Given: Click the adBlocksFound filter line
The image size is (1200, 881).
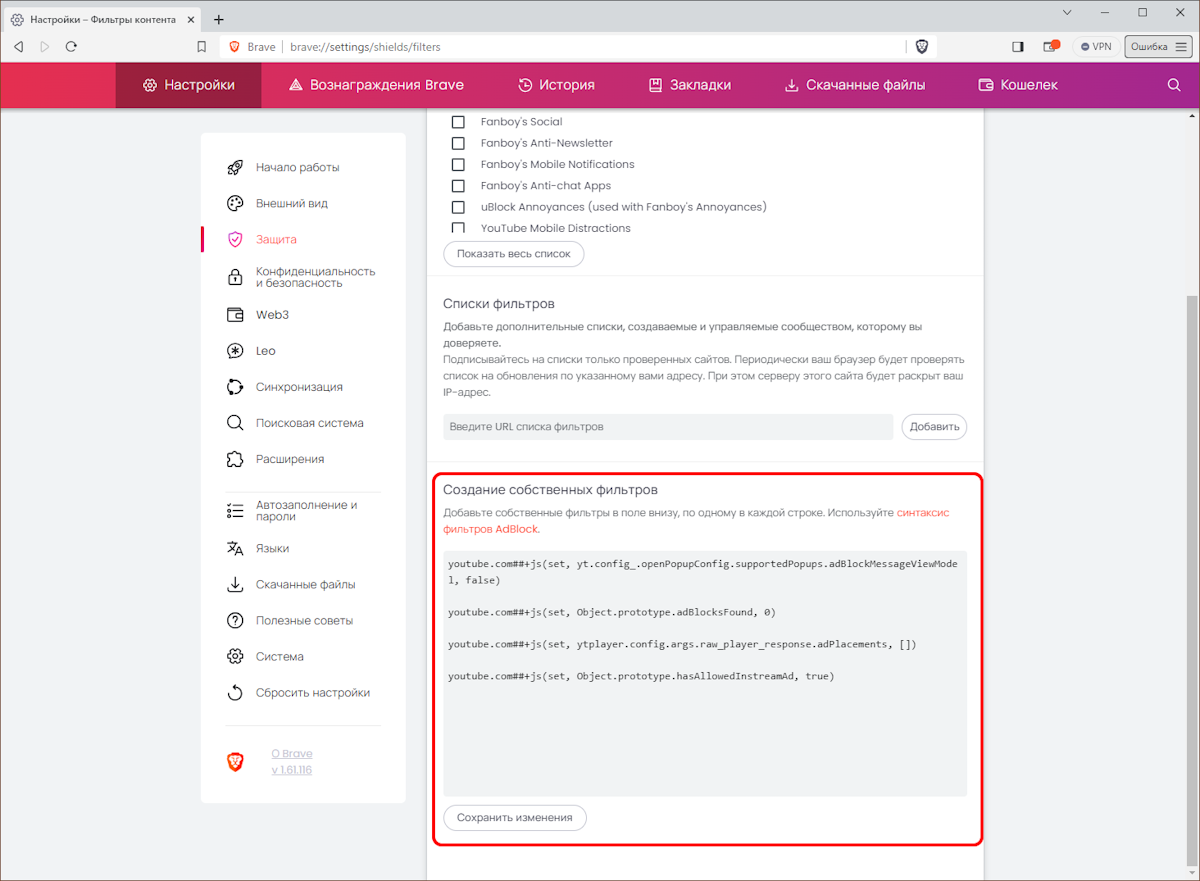Looking at the screenshot, I should pyautogui.click(x=612, y=612).
